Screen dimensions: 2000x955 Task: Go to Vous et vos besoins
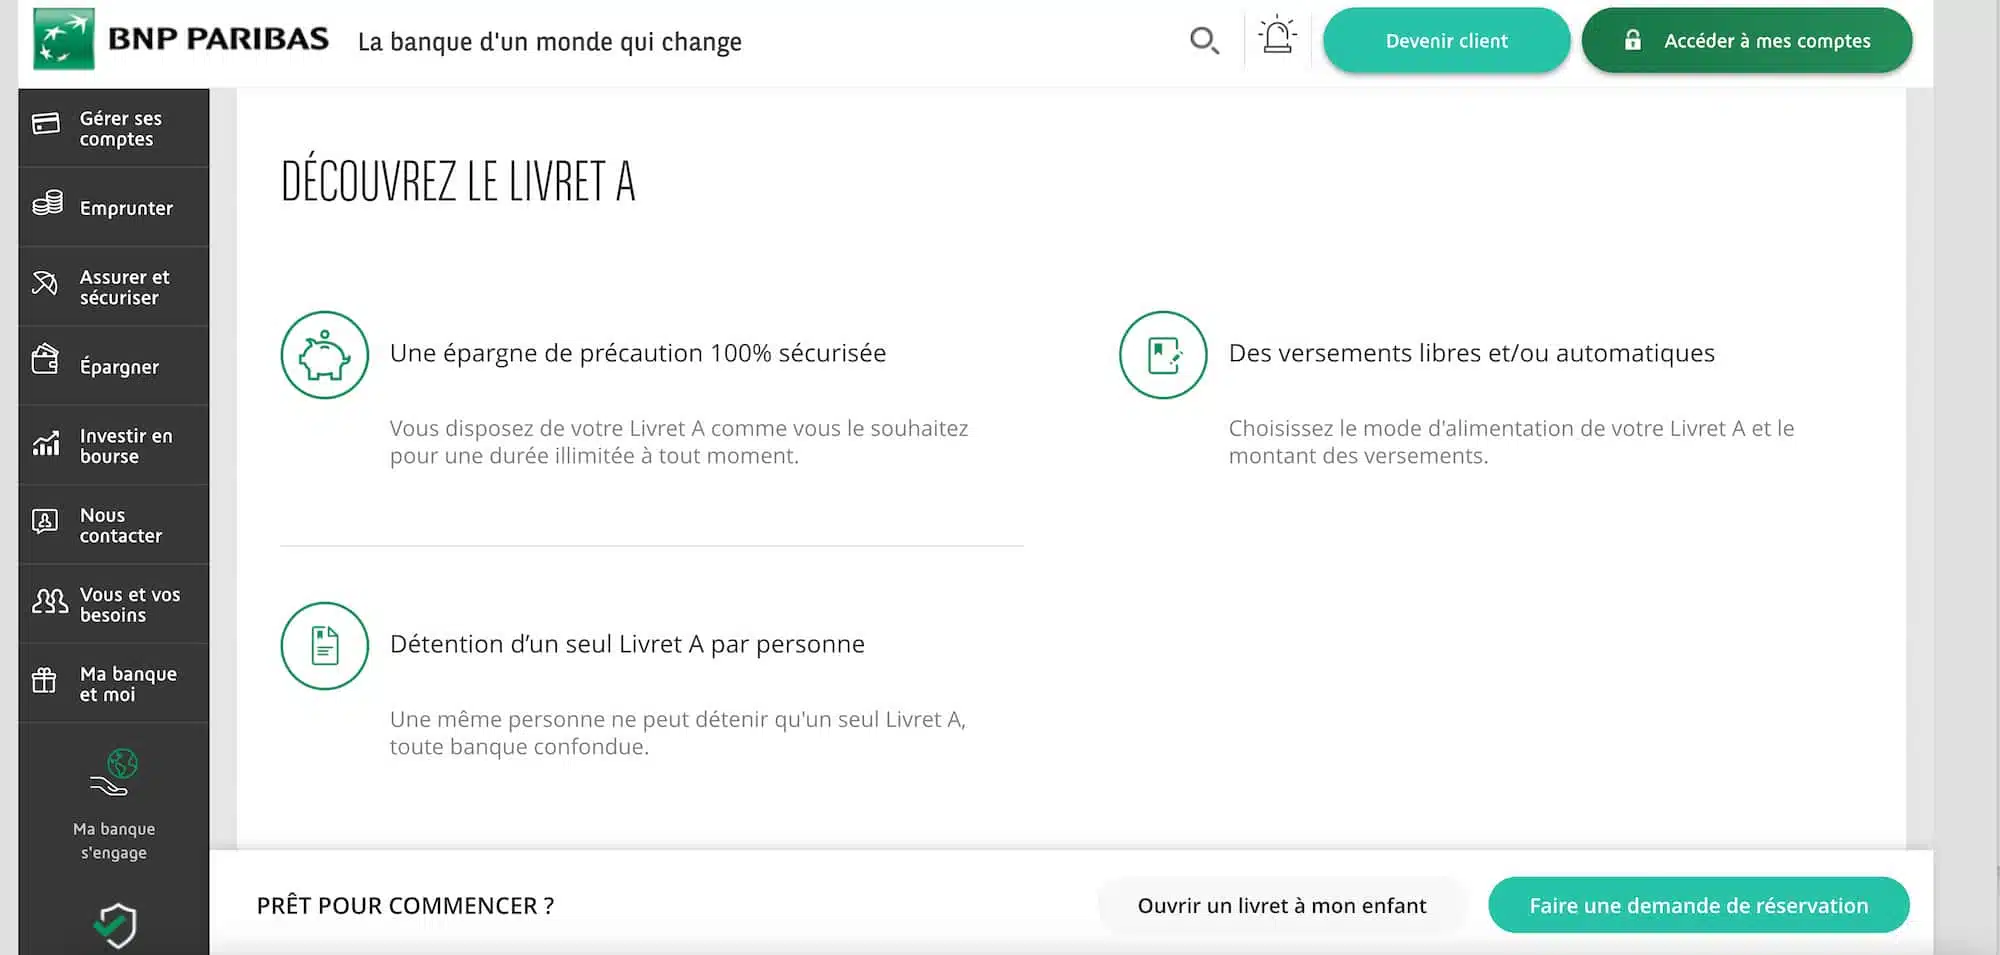[114, 604]
